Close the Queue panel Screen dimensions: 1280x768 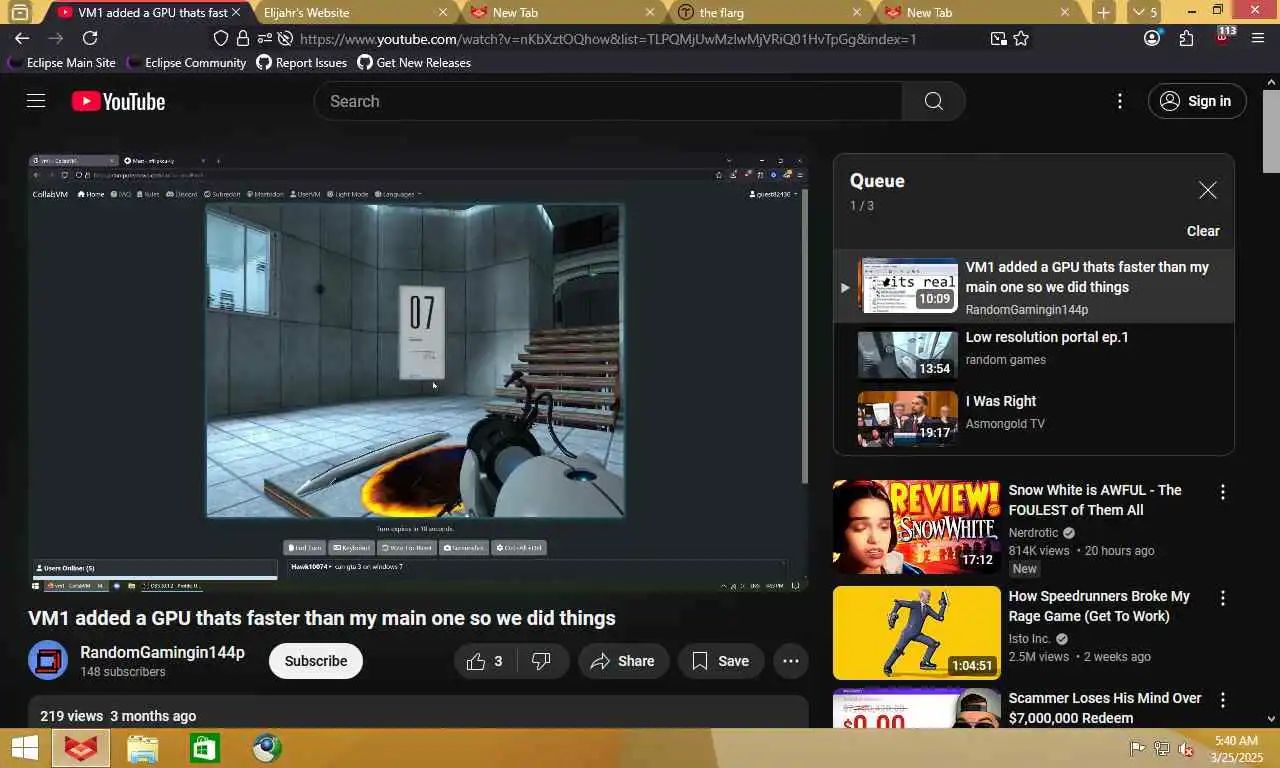point(1208,190)
